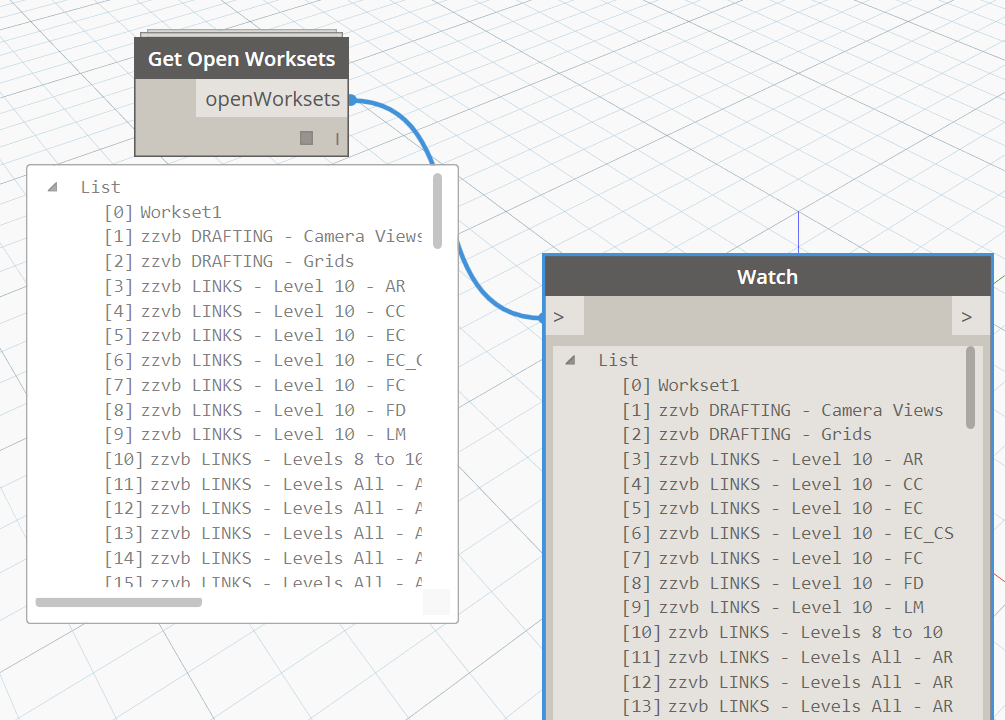Click the preview state square icon on Get Open Worksets
The width and height of the screenshot is (1005, 720).
(x=307, y=138)
